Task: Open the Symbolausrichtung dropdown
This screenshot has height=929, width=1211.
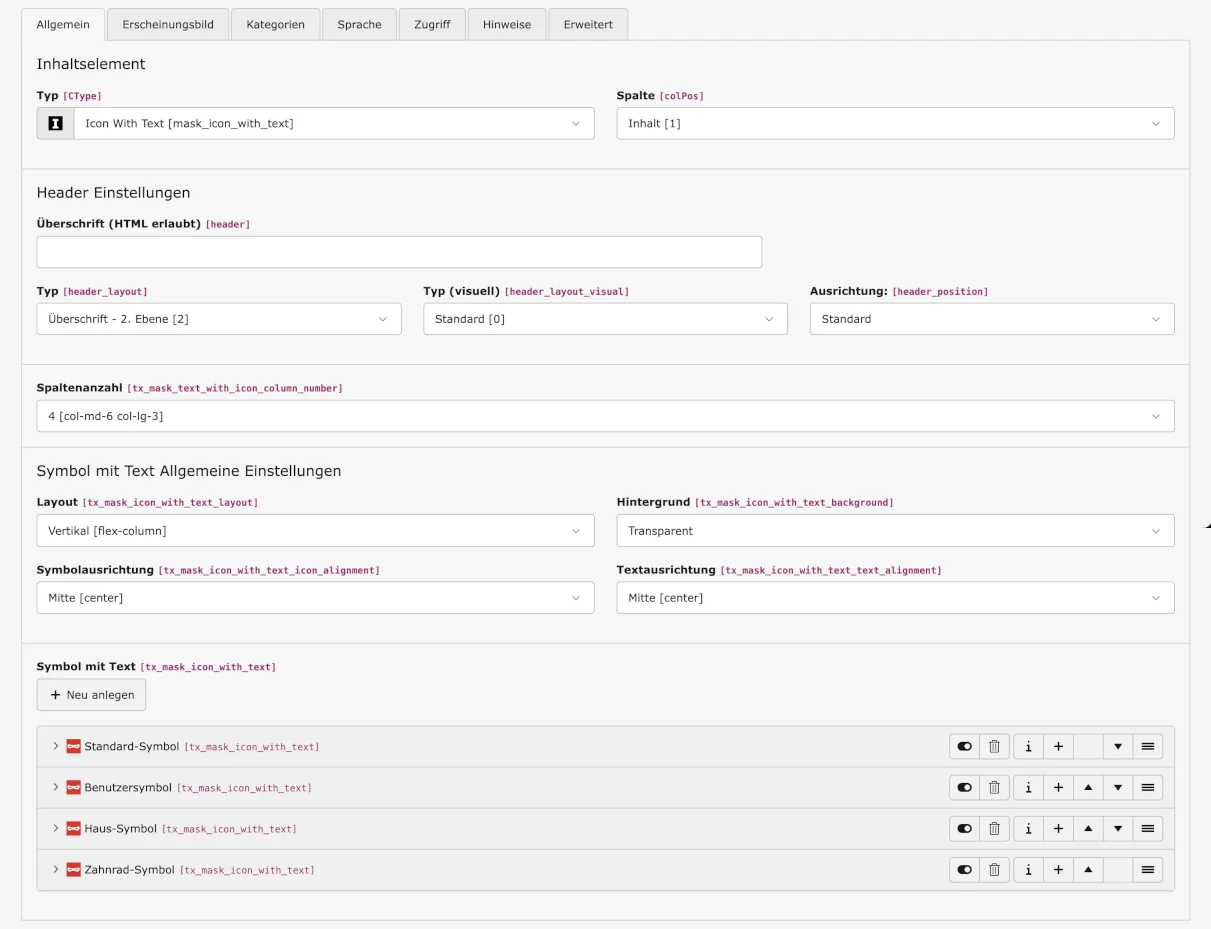Action: coord(316,597)
